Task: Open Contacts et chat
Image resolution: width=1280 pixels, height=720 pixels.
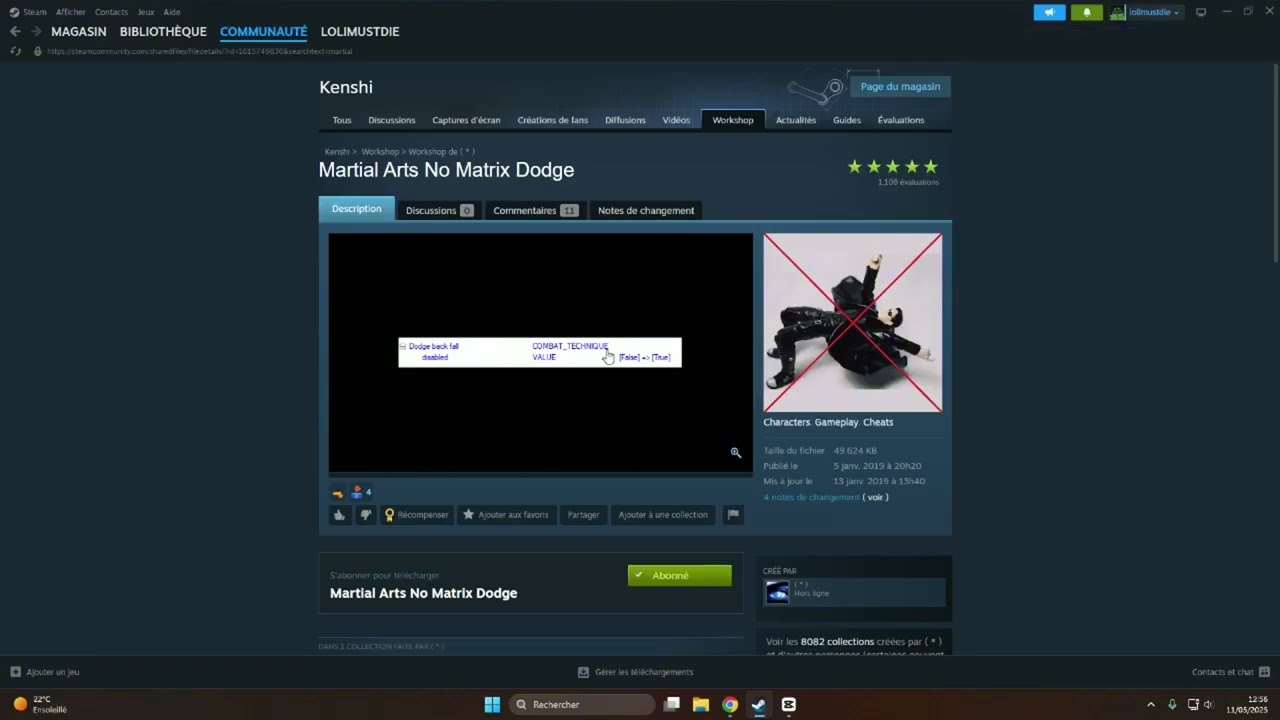Action: 1230,672
